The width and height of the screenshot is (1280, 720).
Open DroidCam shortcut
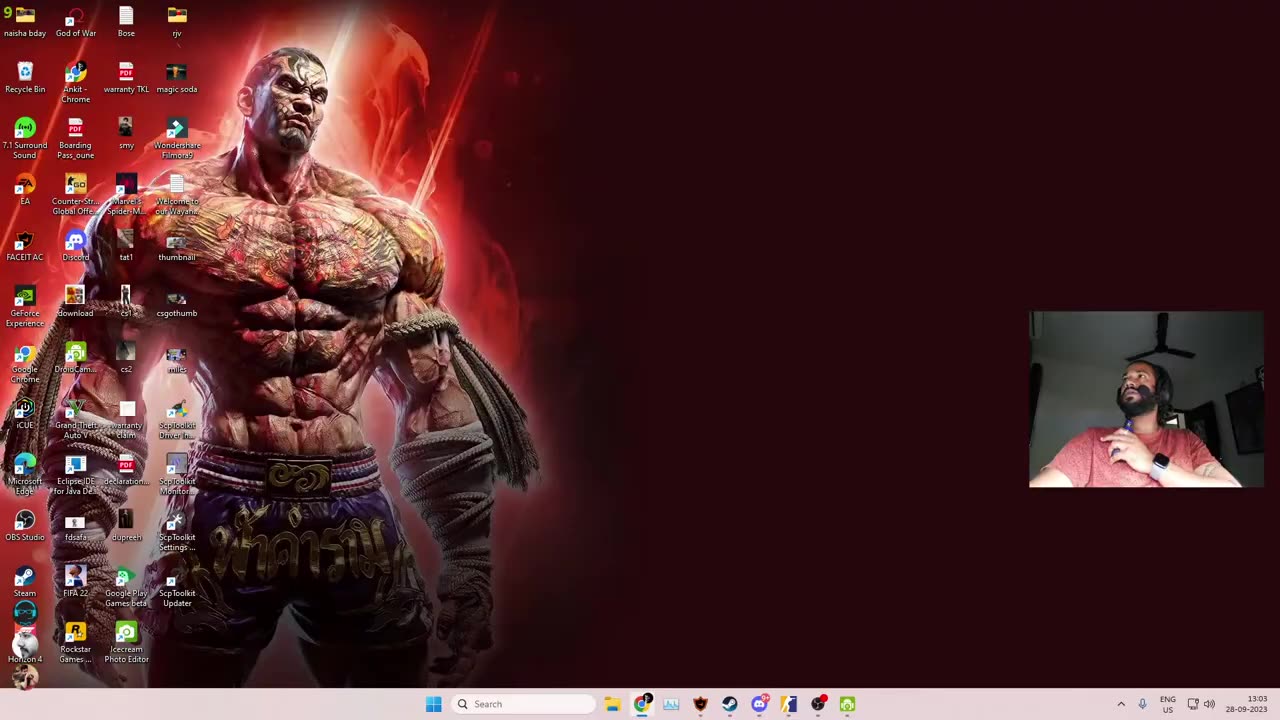[76, 358]
